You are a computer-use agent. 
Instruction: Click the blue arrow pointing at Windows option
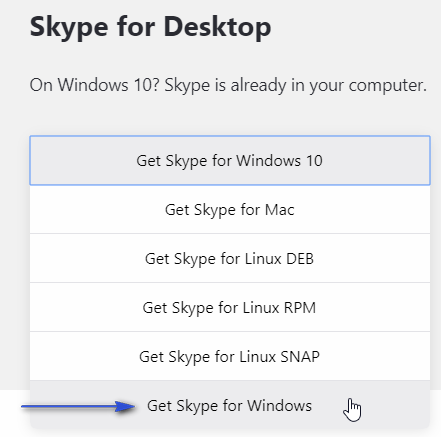pyautogui.click(x=78, y=406)
